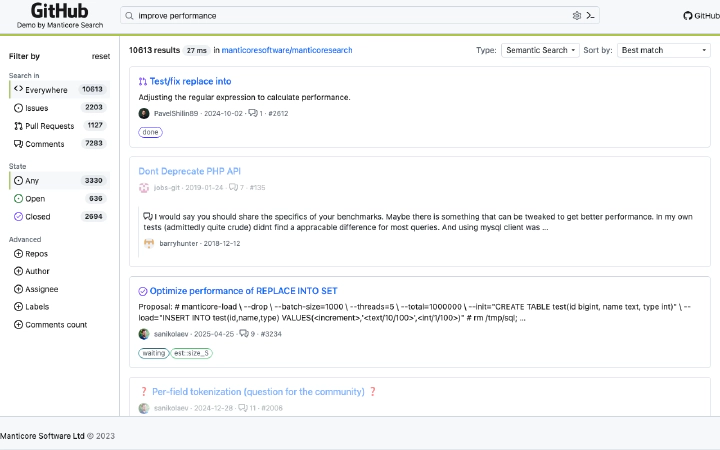
Task: Click comment count icon on #135
Action: 234,187
